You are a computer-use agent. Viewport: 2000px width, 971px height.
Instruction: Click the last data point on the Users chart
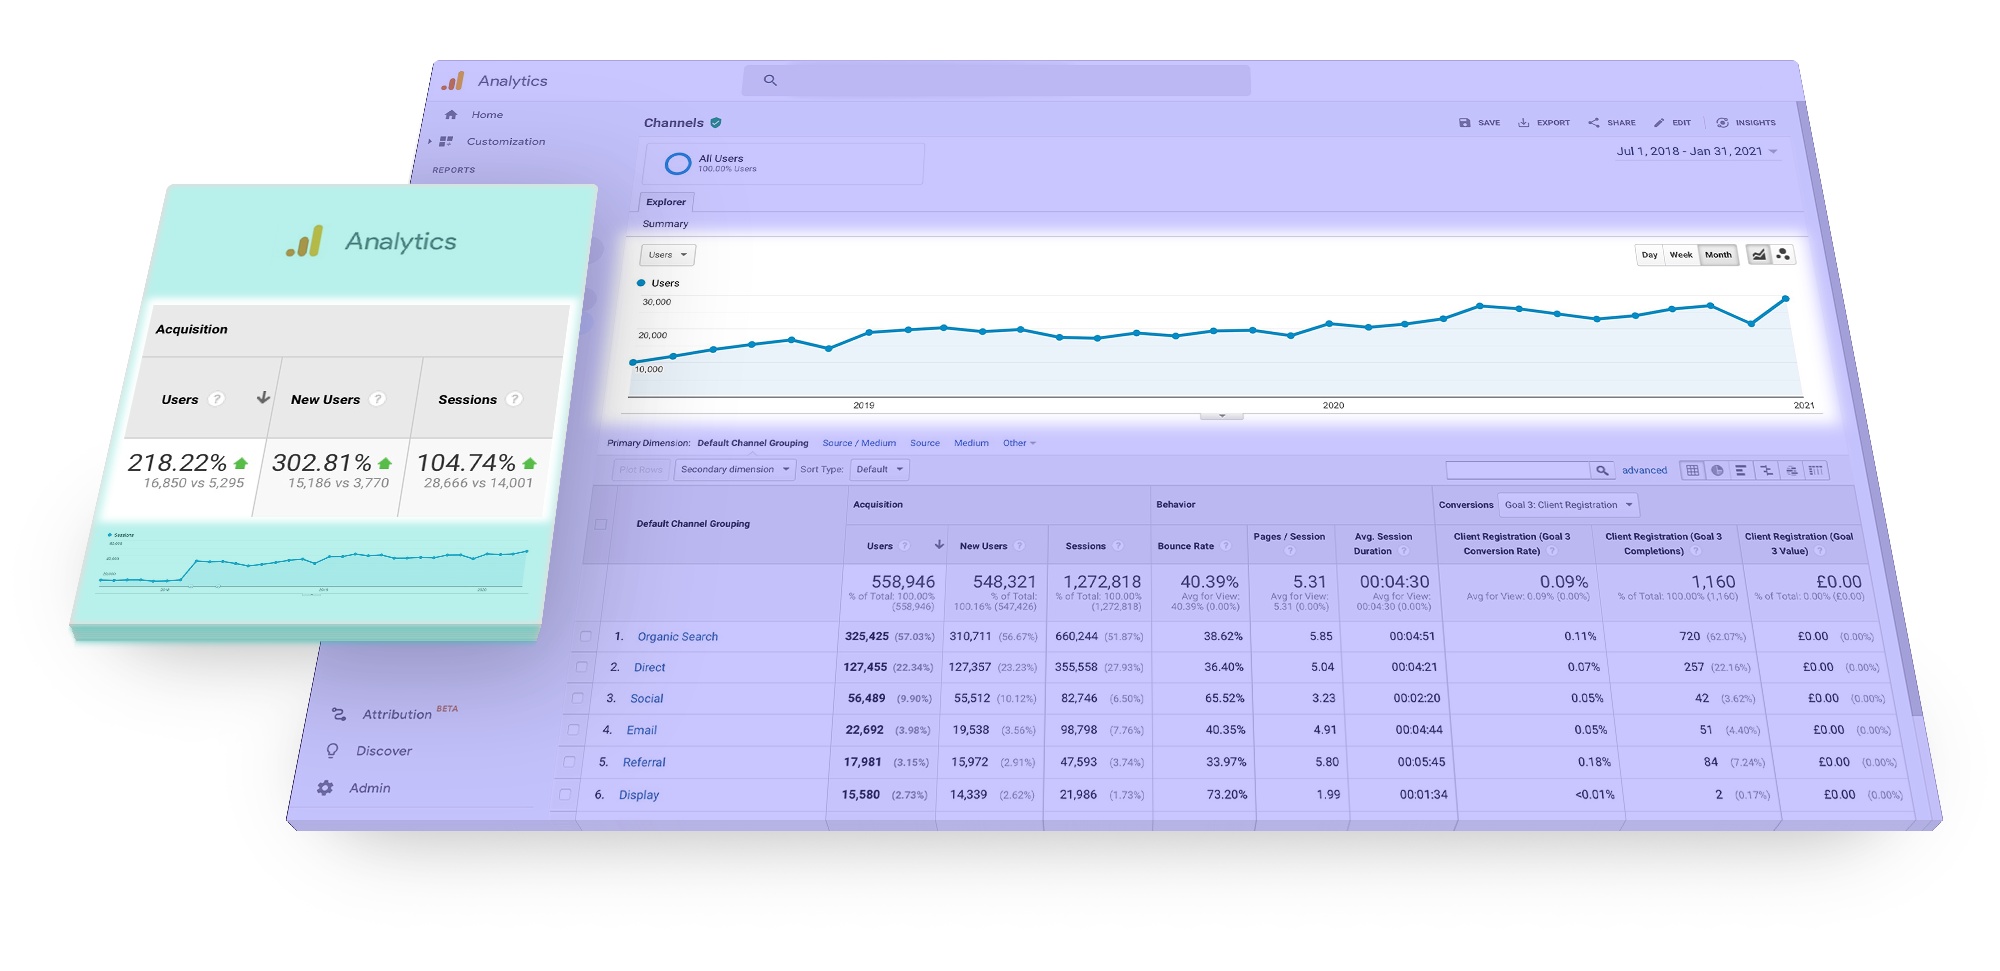pos(1786,299)
